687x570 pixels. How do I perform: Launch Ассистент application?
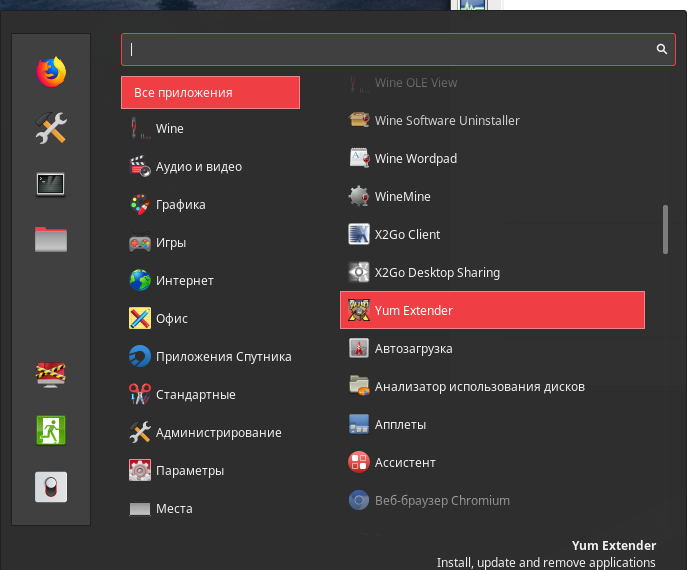pyautogui.click(x=492, y=462)
